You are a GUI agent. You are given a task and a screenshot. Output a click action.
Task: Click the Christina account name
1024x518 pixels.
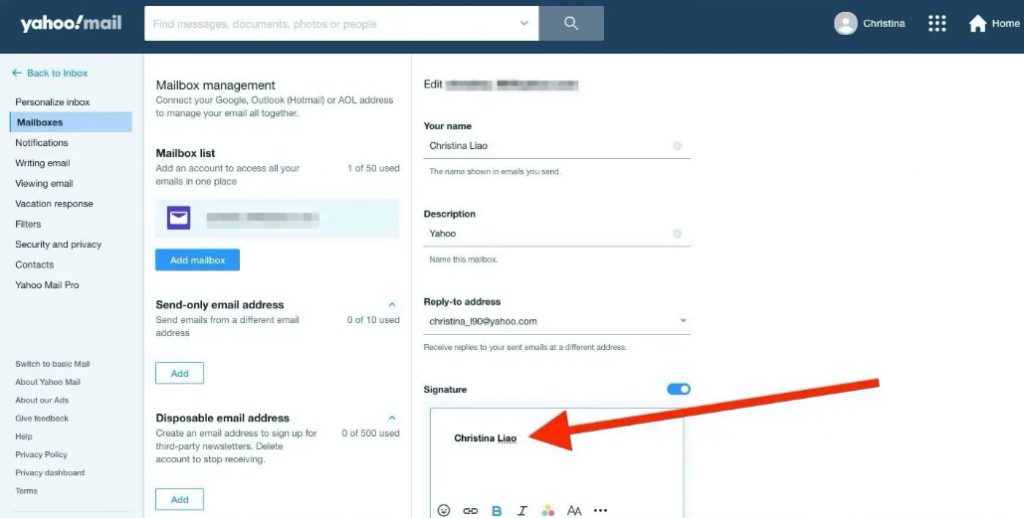(x=884, y=24)
